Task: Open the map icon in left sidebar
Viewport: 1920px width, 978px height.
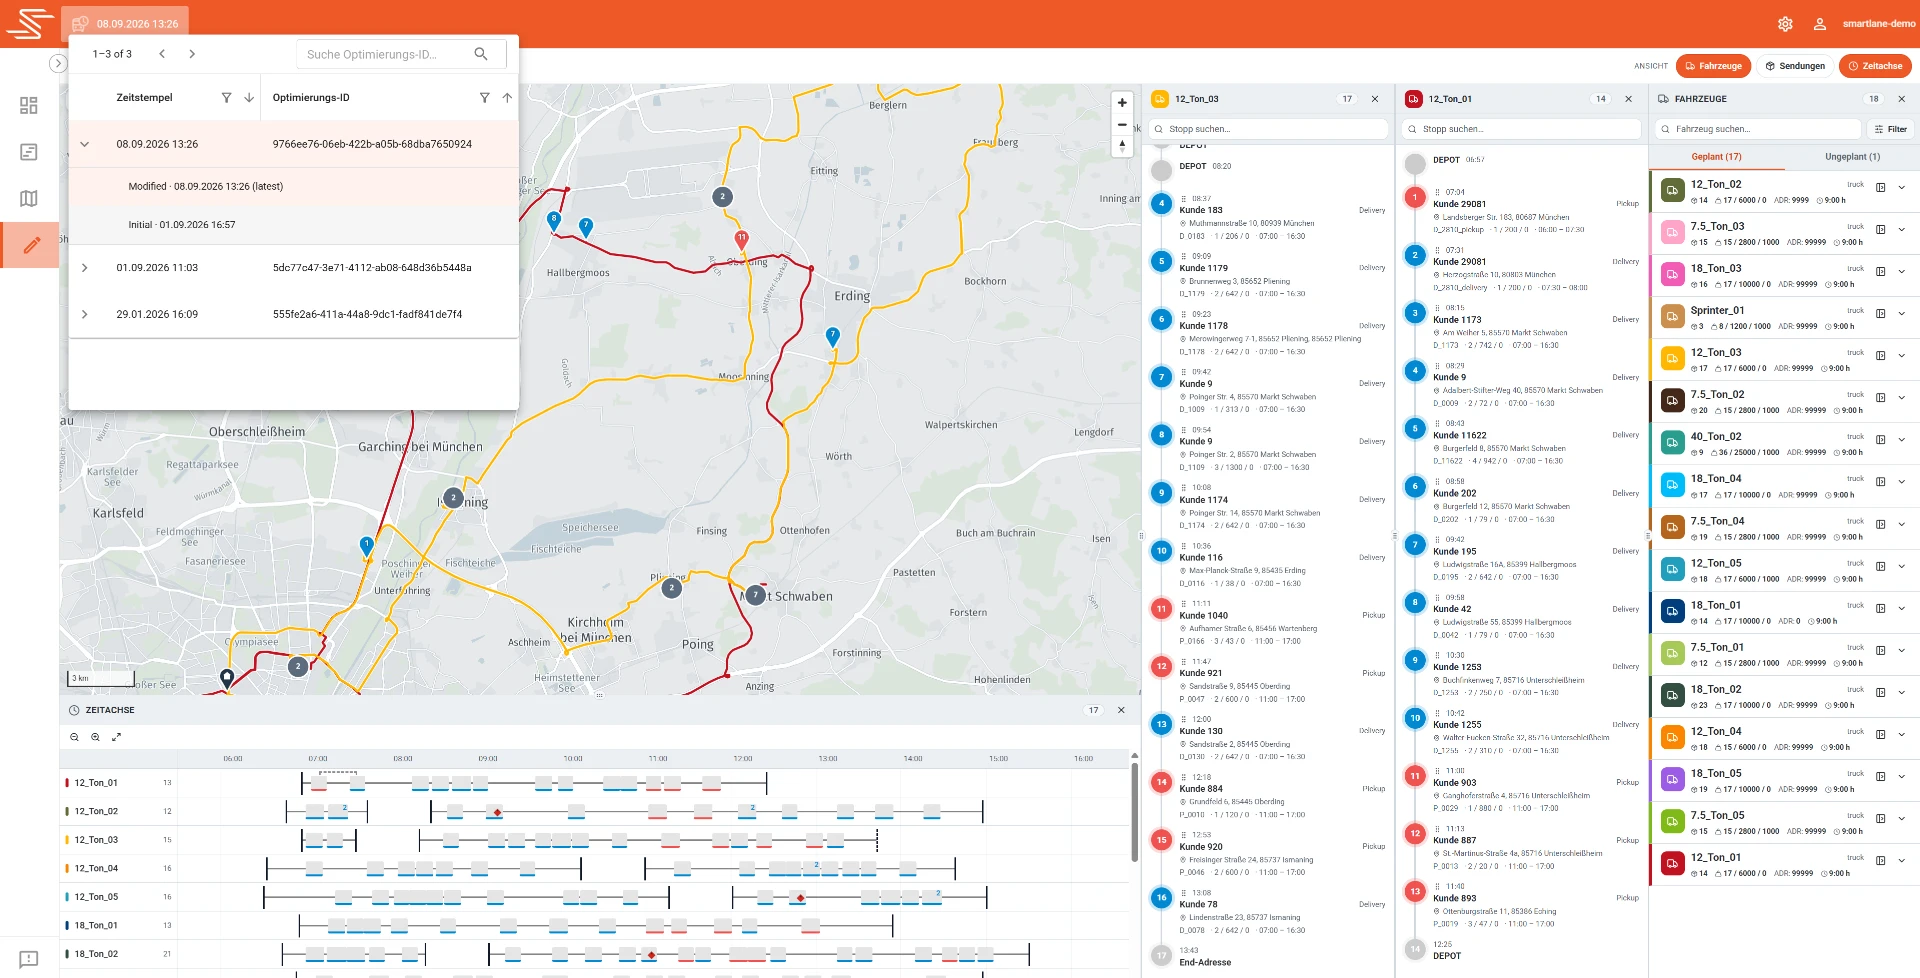Action: click(29, 198)
